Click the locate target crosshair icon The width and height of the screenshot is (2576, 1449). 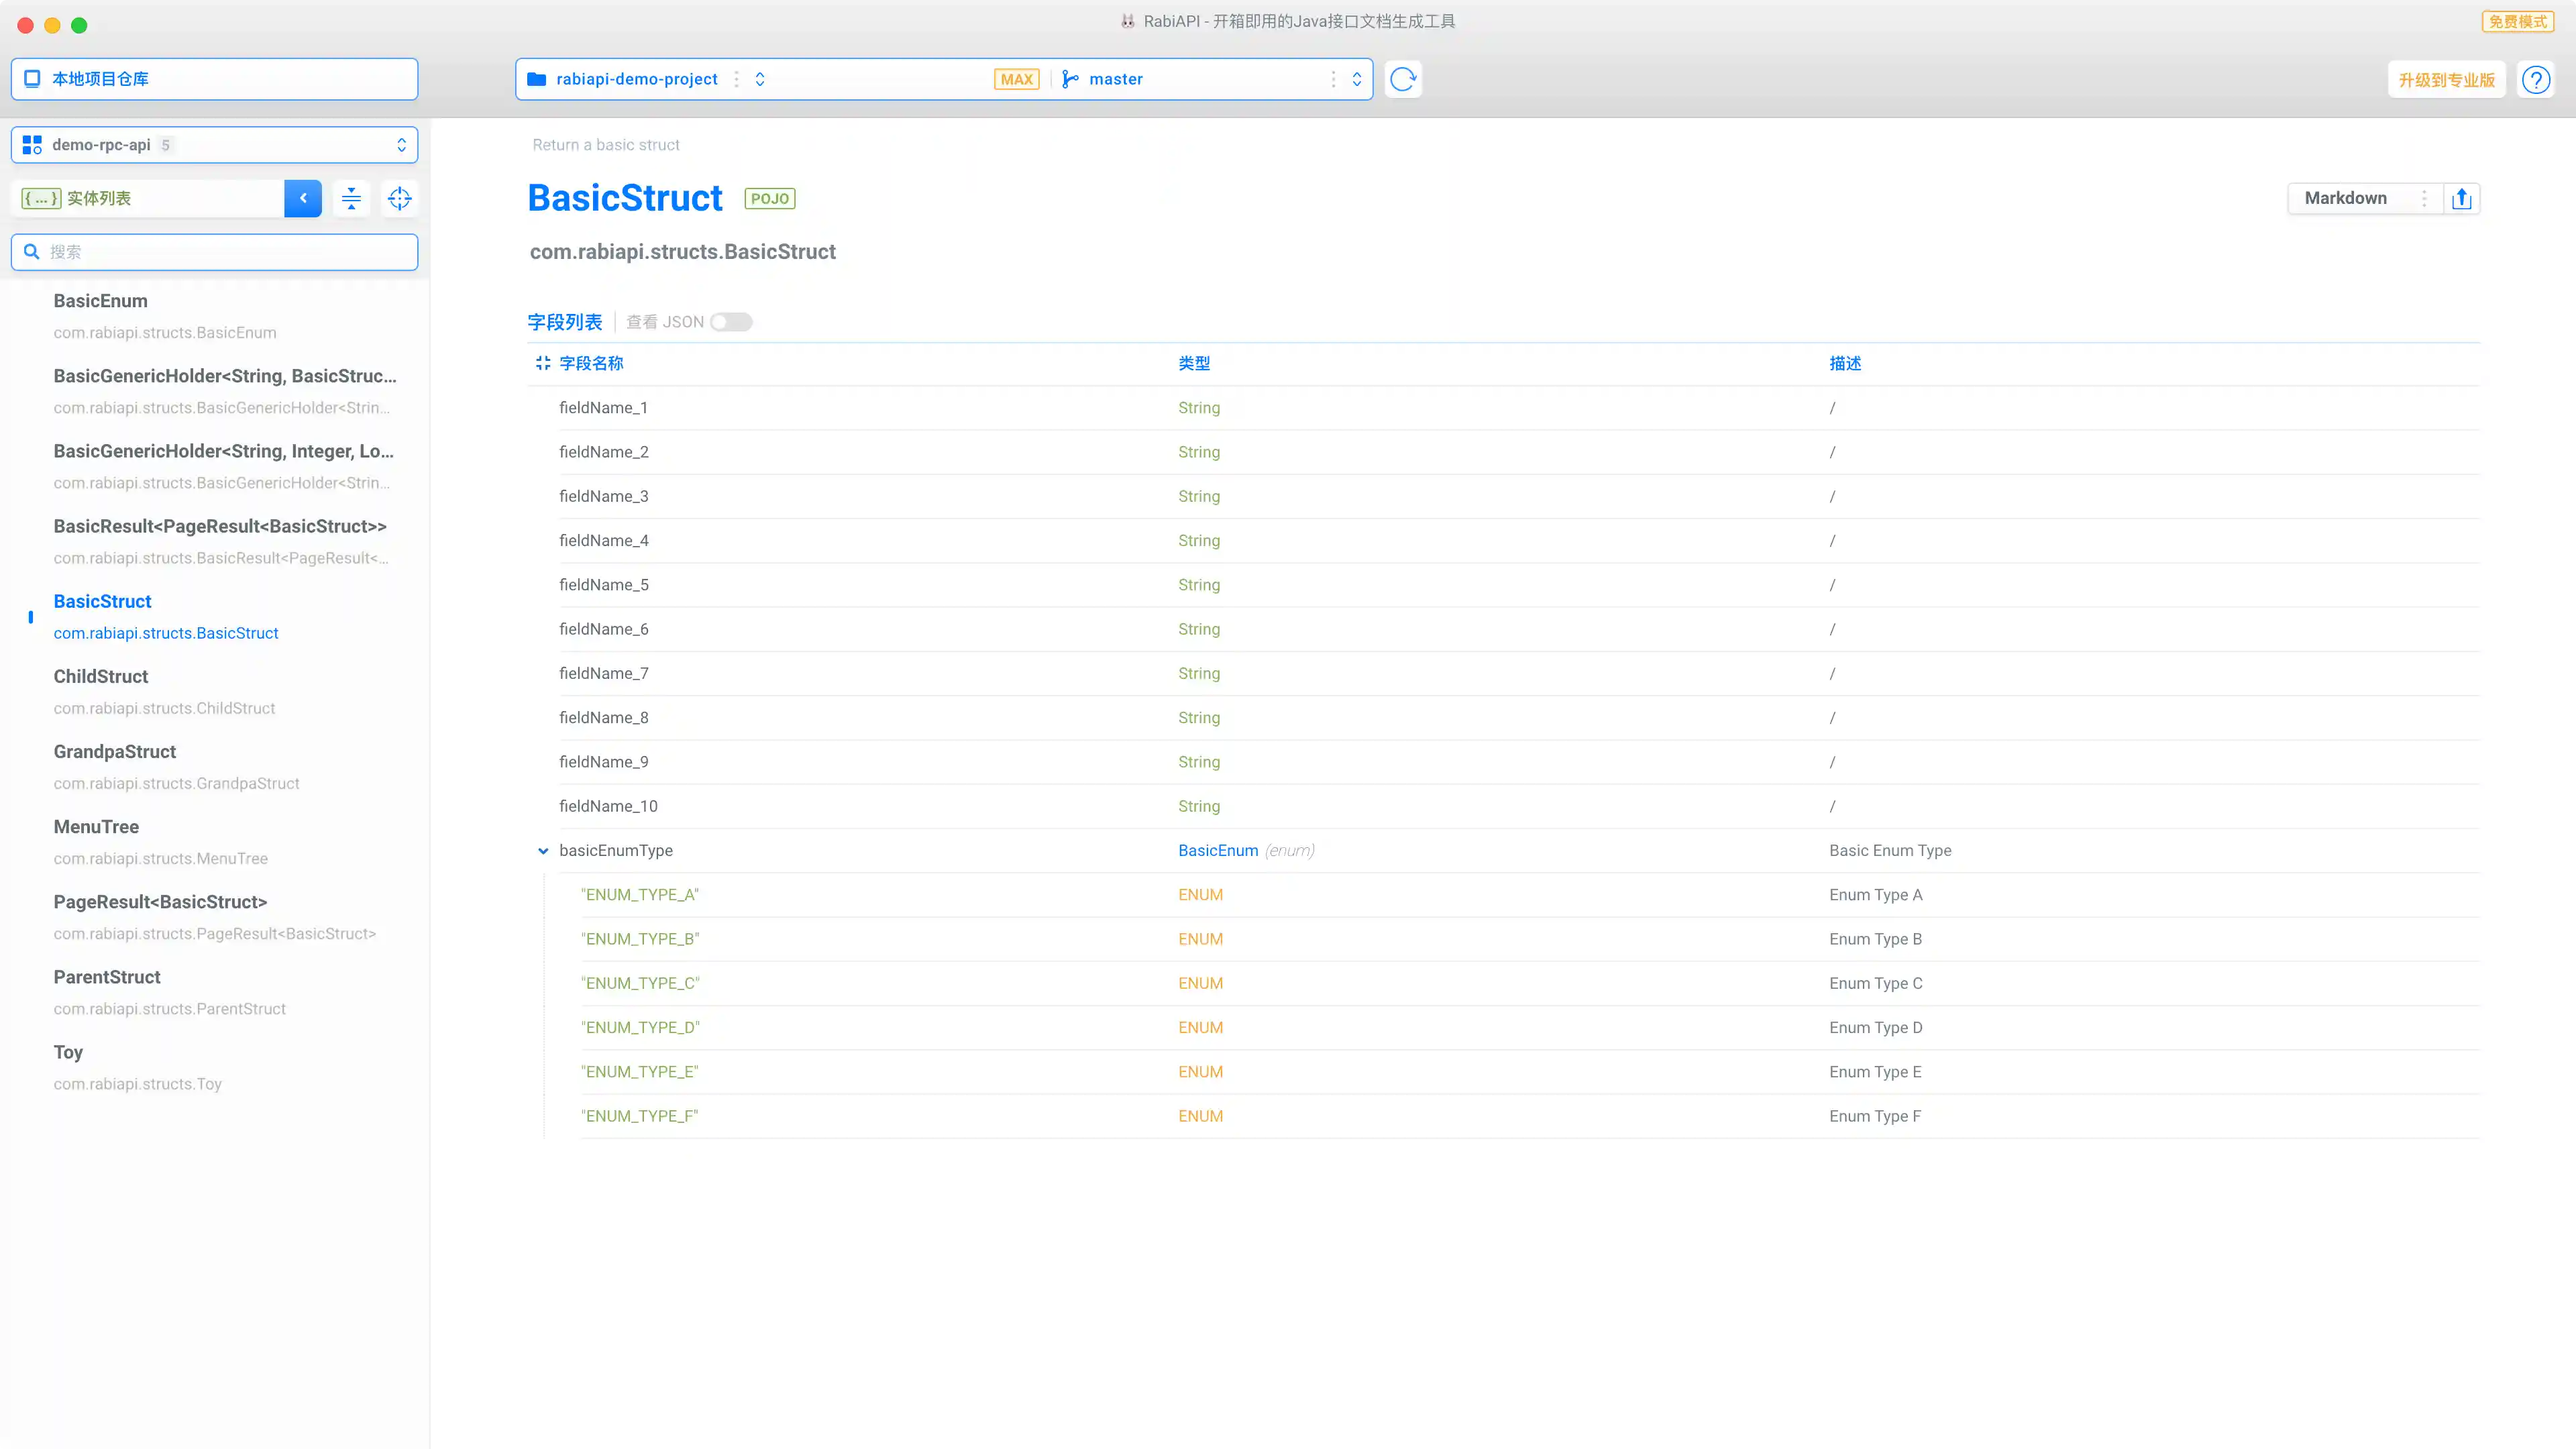click(x=399, y=198)
